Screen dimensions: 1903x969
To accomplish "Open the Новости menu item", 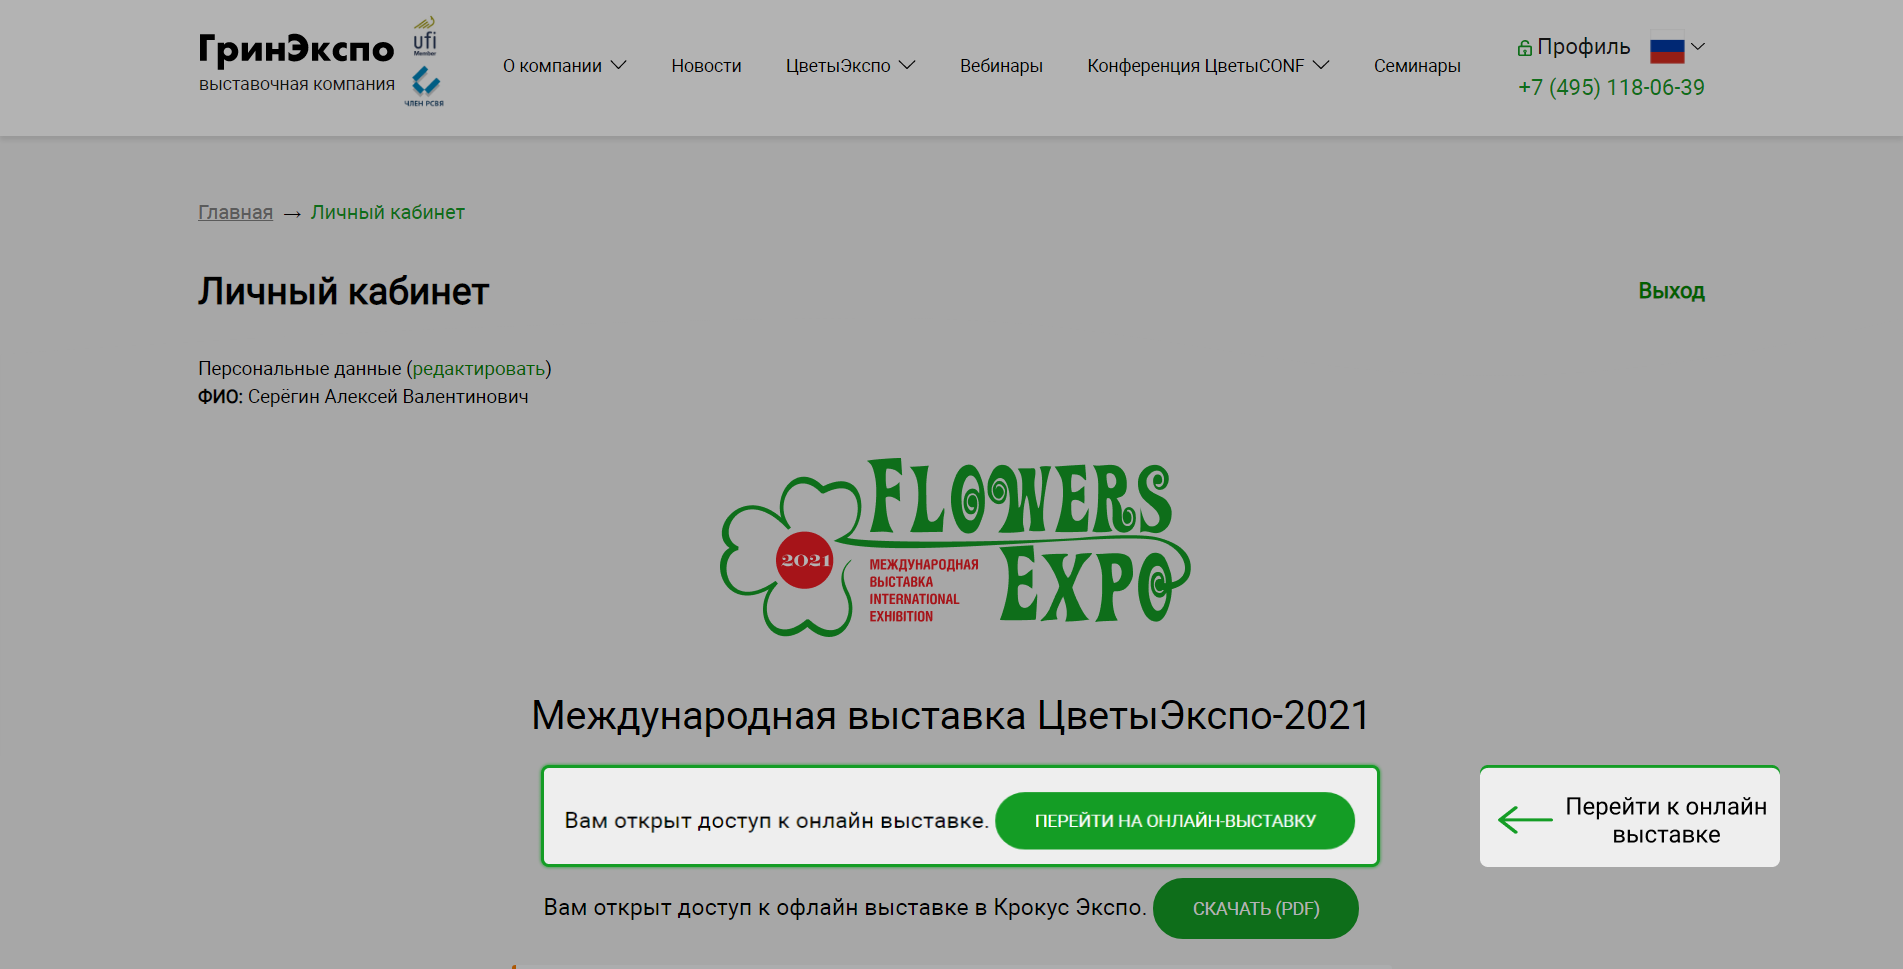I will tap(706, 66).
